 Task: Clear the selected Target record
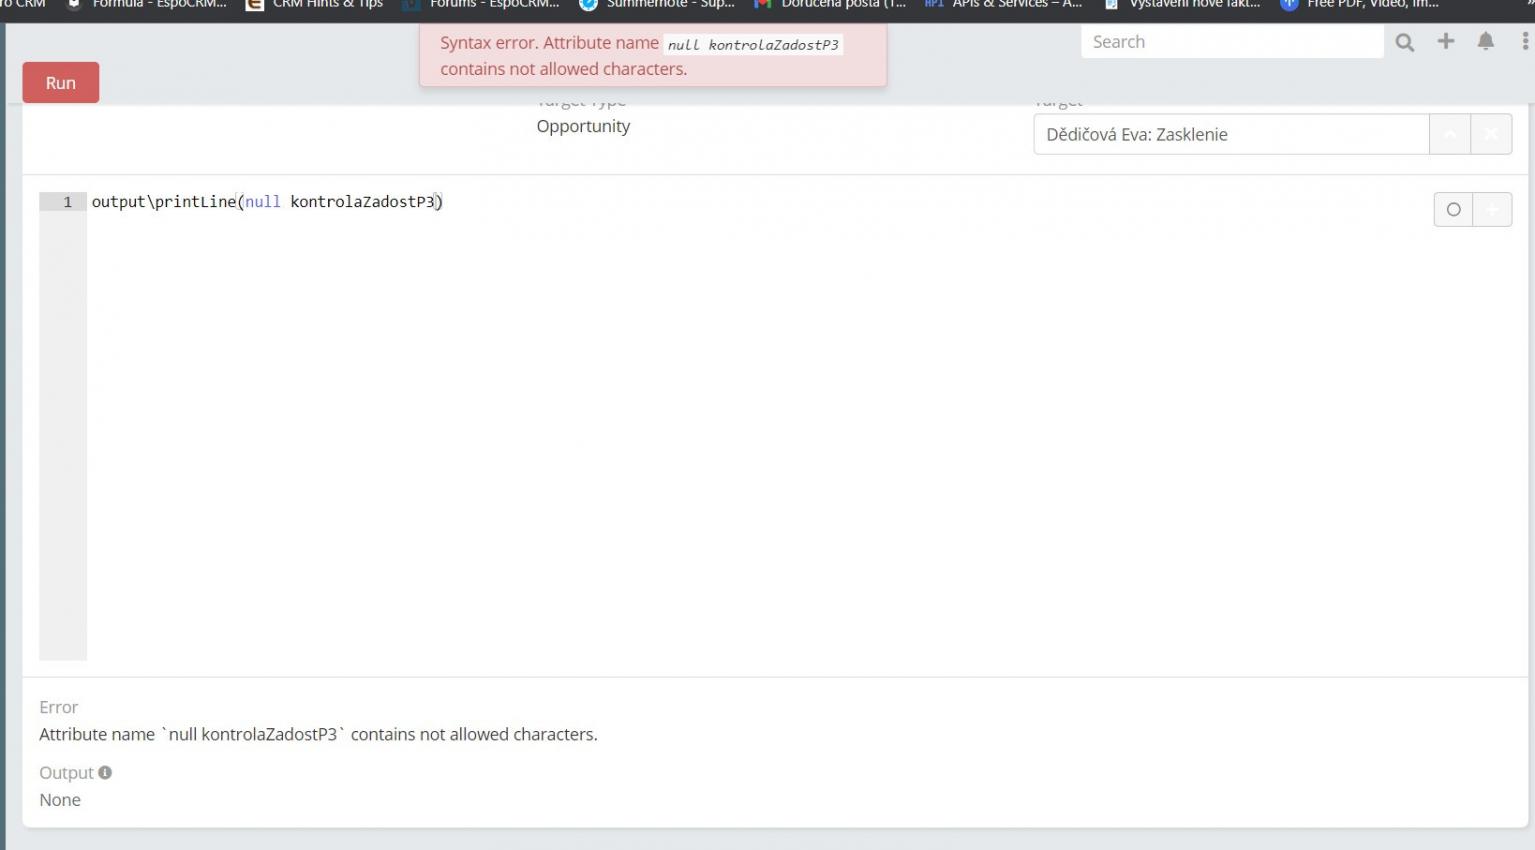click(1491, 134)
